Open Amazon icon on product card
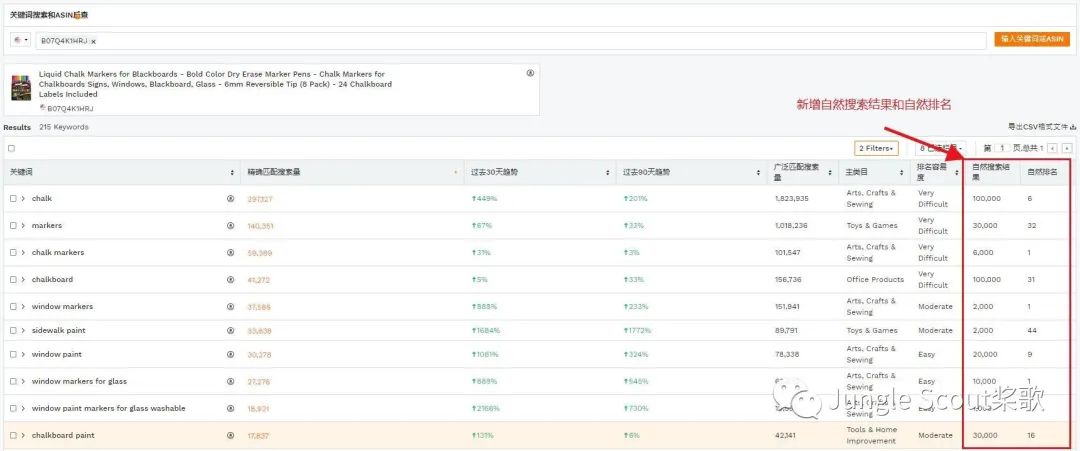The height and width of the screenshot is (451, 1080). (x=530, y=73)
